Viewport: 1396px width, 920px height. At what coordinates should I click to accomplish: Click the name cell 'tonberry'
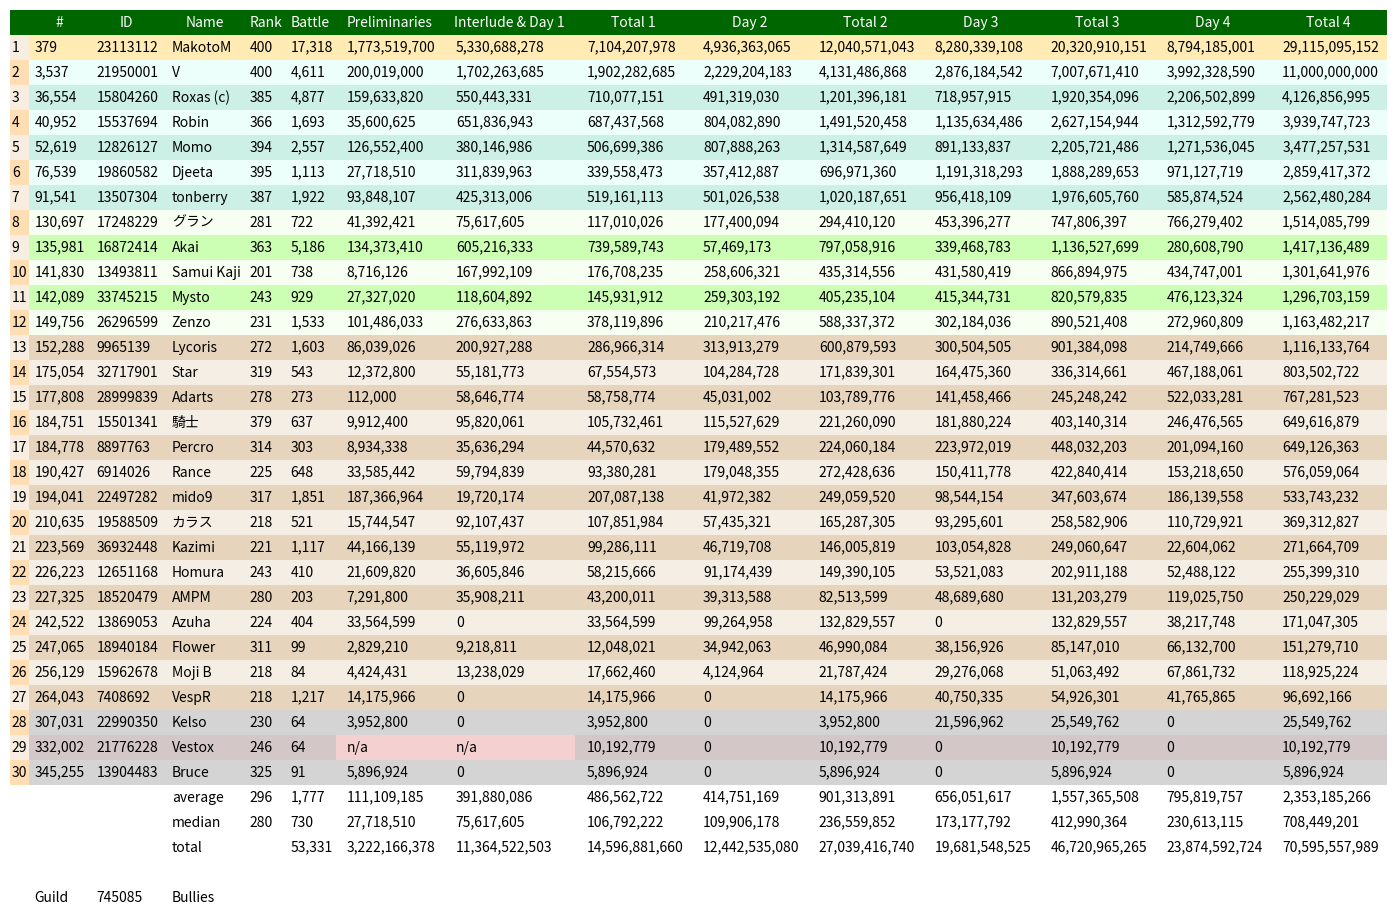point(199,197)
